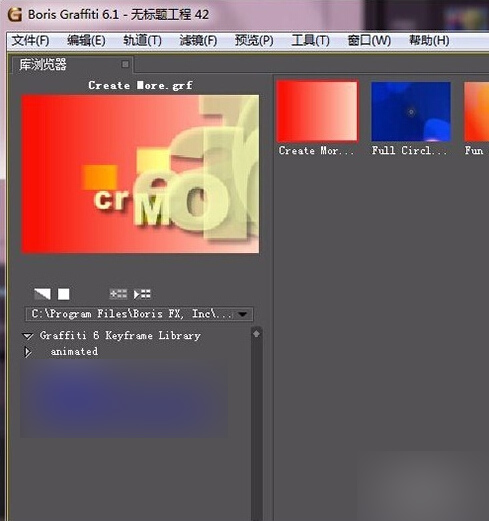Click the Full Circl... thumbnail caption
Viewport: 489px width, 521px height.
pos(409,150)
